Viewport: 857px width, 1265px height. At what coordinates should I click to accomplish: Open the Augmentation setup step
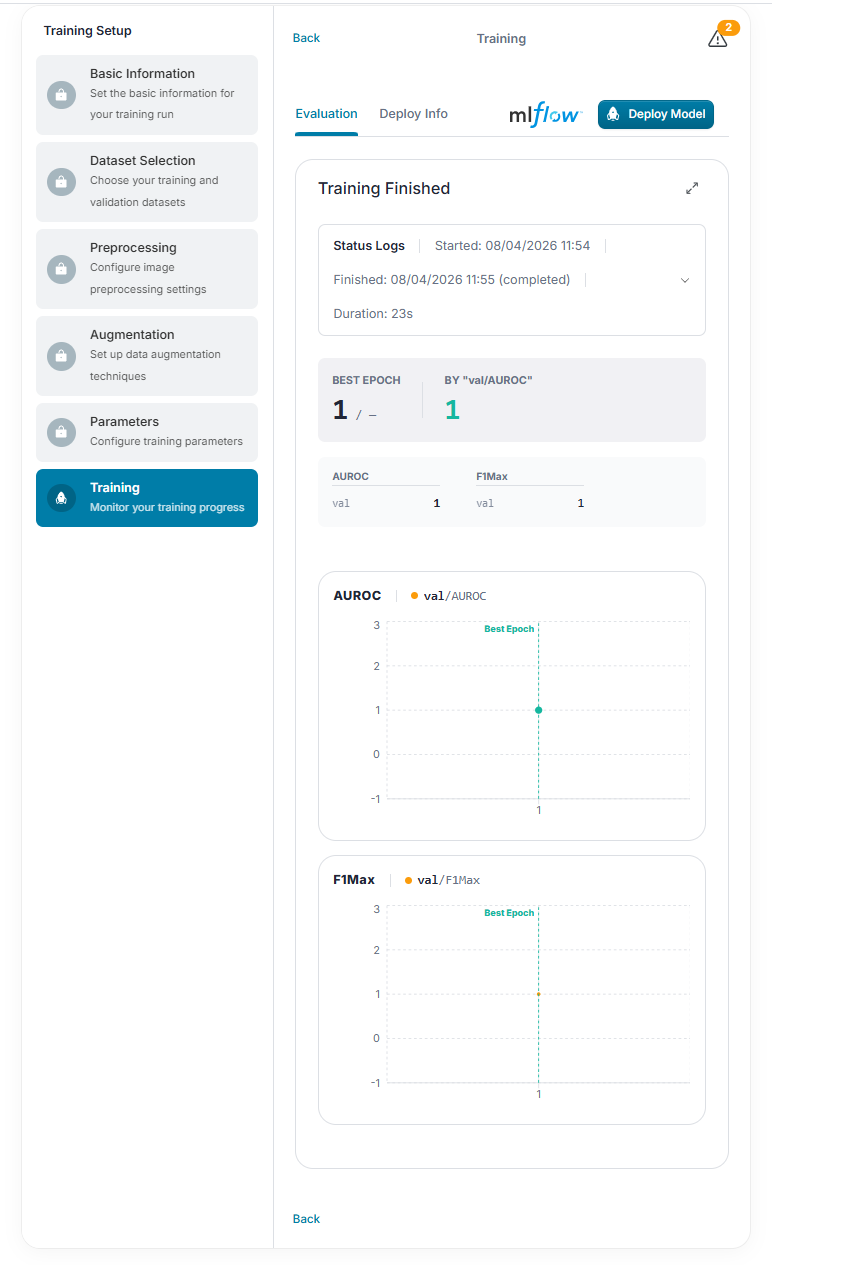(x=147, y=356)
